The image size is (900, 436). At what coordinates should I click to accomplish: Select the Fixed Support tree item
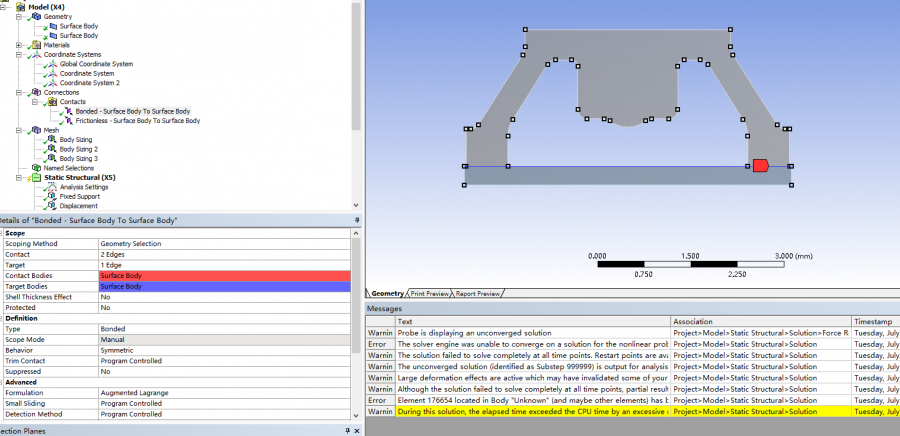80,196
